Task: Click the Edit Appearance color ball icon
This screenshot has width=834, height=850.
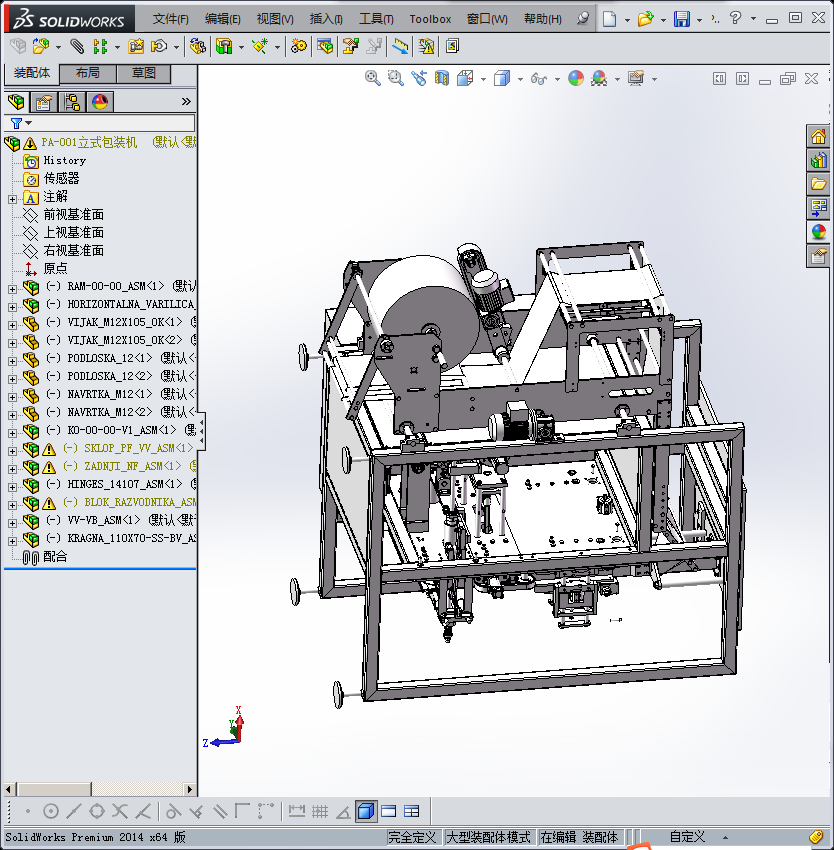Action: (x=575, y=78)
